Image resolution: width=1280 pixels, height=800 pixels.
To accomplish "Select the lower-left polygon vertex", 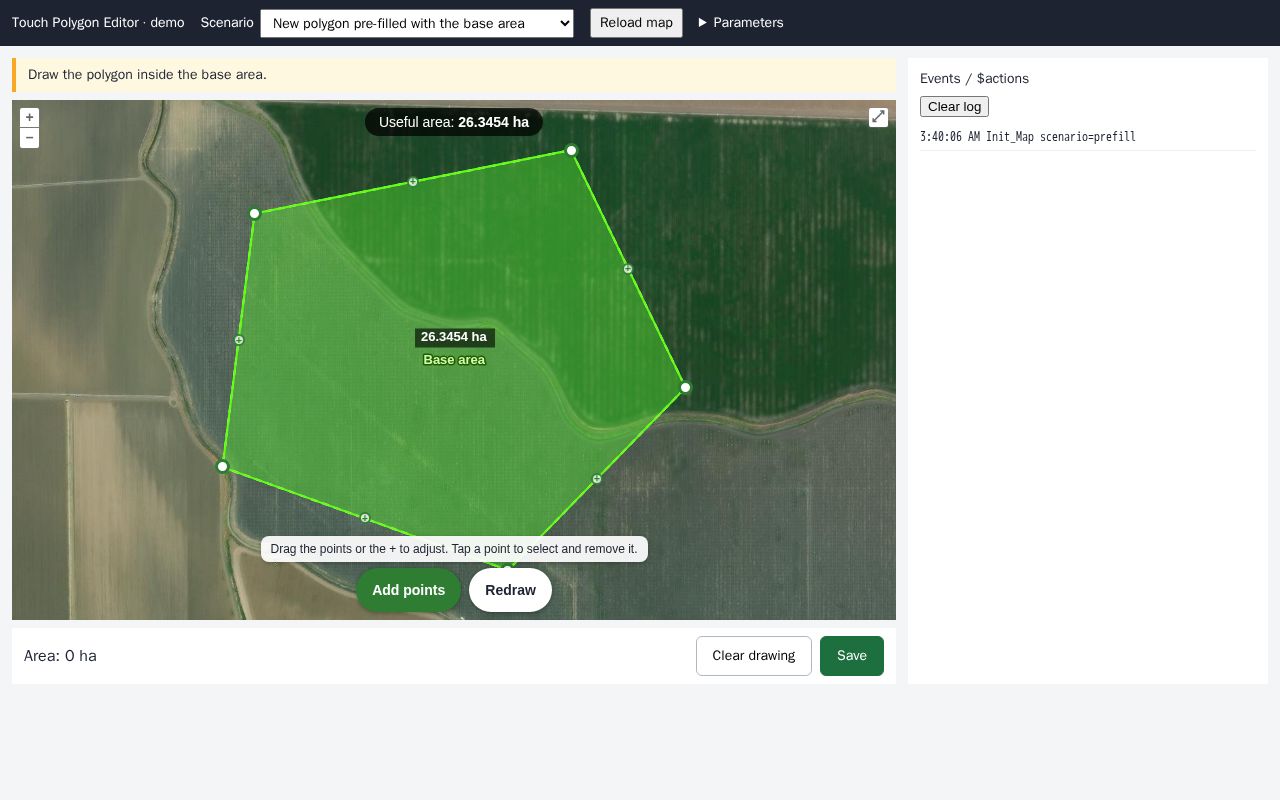I will point(222,467).
